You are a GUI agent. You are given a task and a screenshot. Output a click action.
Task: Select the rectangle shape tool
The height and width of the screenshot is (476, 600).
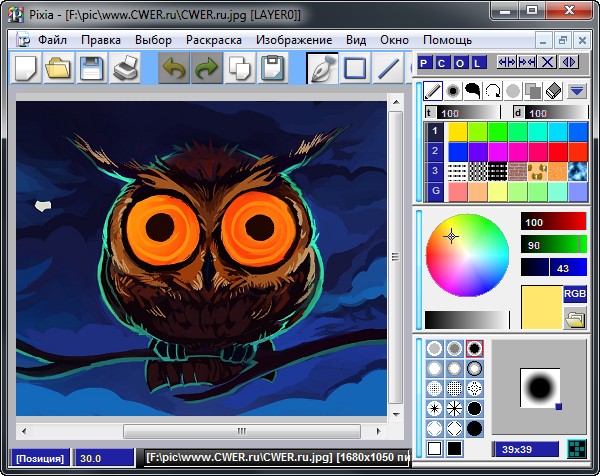pyautogui.click(x=355, y=68)
